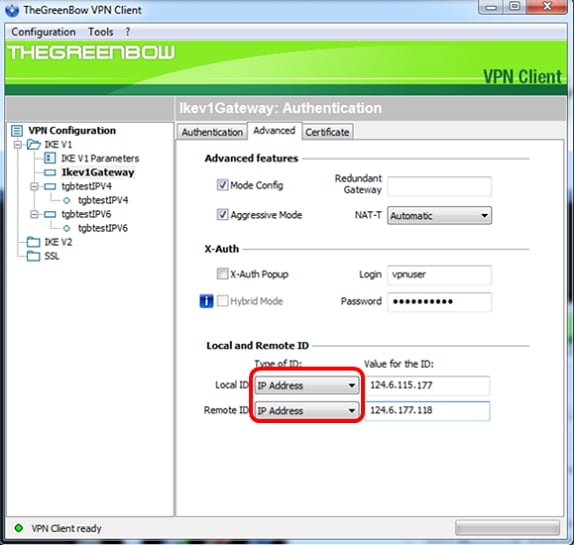
Task: Disable the Mode Config checkbox
Action: tap(222, 185)
